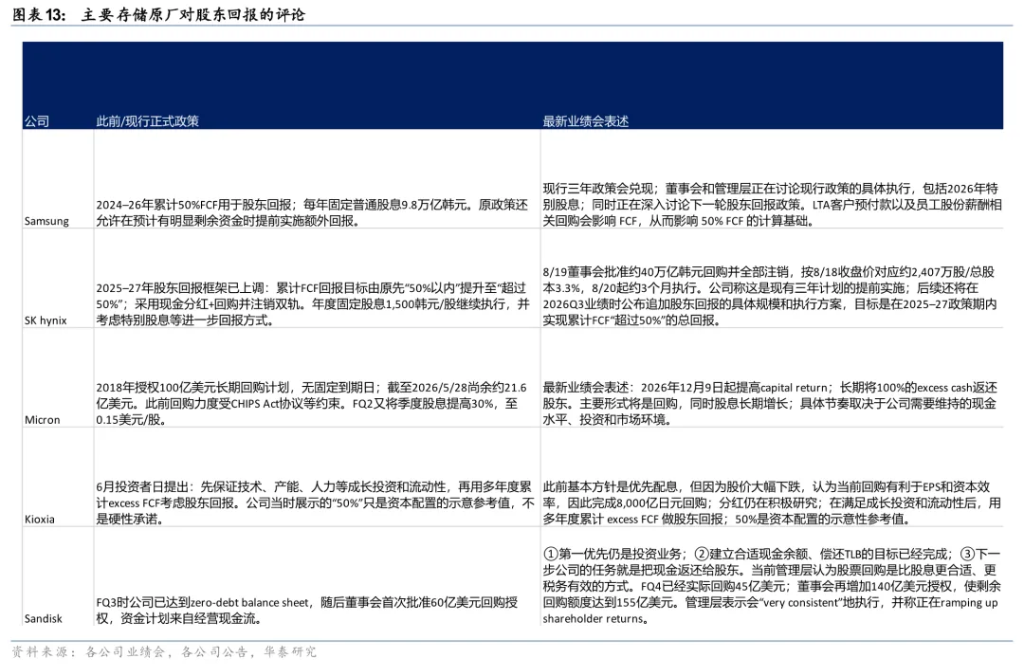The width and height of the screenshot is (1024, 664).
Task: Click SK hynix policy text starting '2025–27年股东回报框架'
Action: [x=313, y=304]
